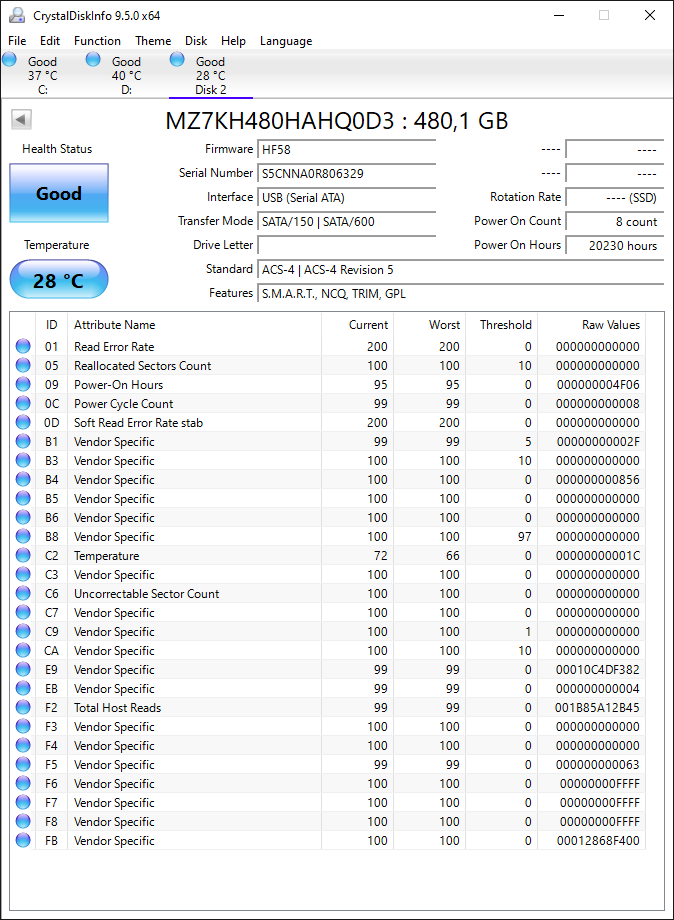This screenshot has height=920, width=674.
Task: Click the CrystalDiskInfo app icon in title bar
Action: click(x=17, y=15)
